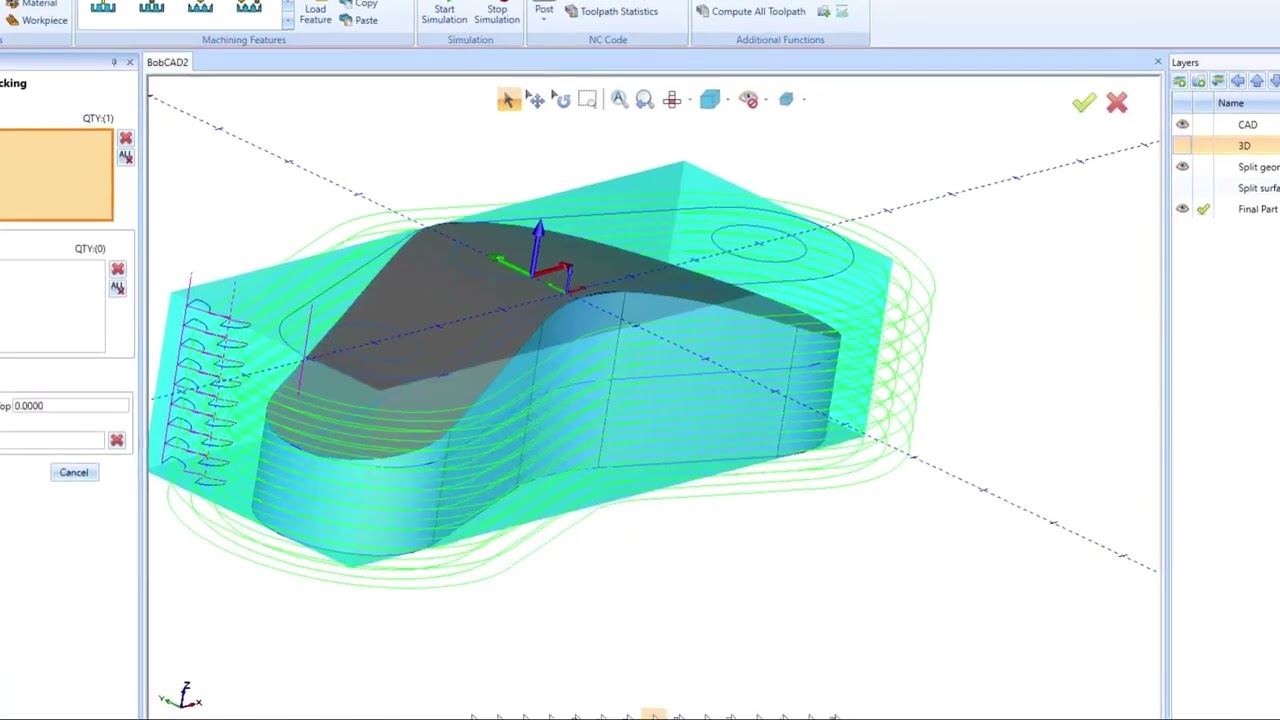The height and width of the screenshot is (720, 1280).
Task: Click the Start Simulation button
Action: (444, 13)
